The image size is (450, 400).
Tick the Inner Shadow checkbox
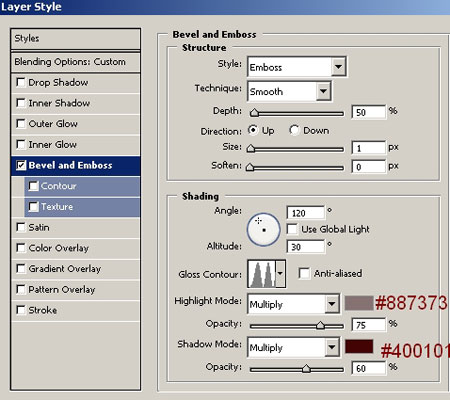click(21, 103)
